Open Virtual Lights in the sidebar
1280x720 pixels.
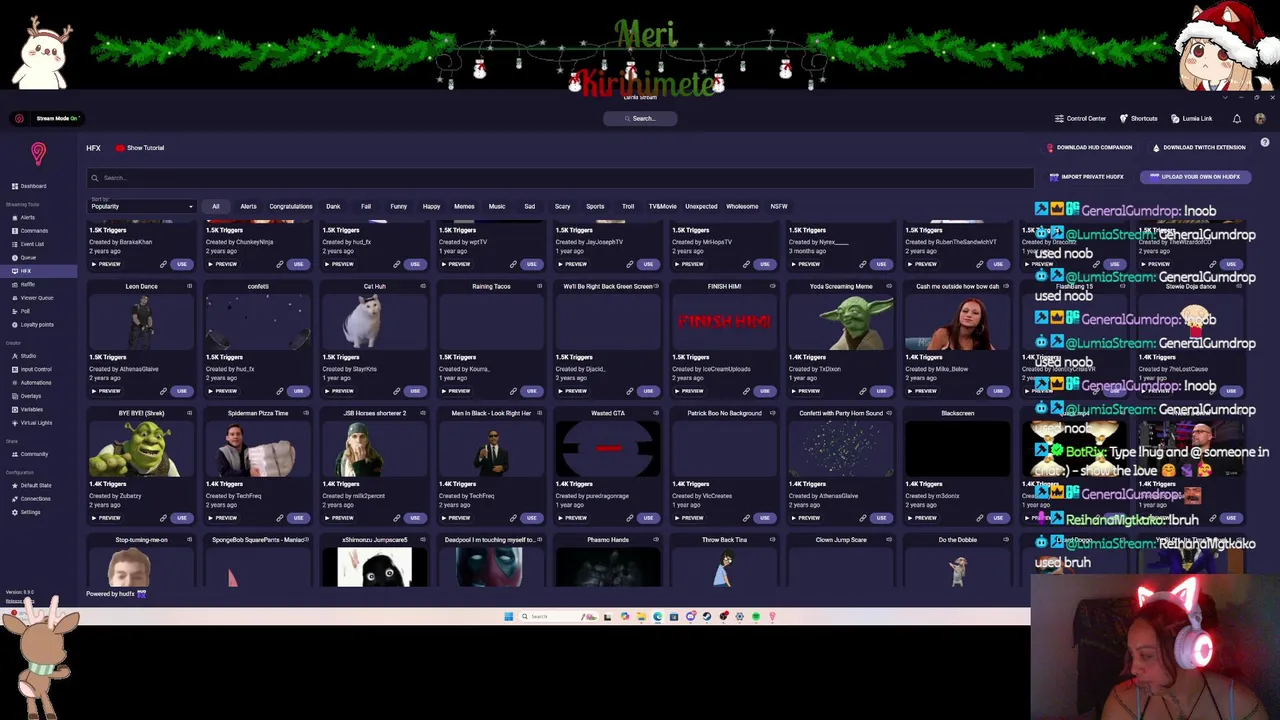point(39,423)
